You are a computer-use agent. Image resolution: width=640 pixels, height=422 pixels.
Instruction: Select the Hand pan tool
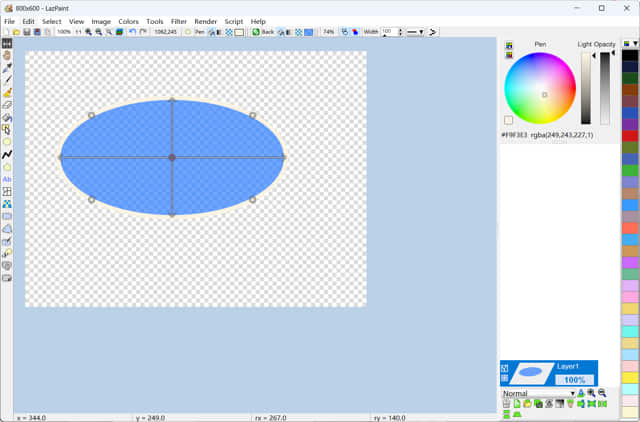(7, 56)
